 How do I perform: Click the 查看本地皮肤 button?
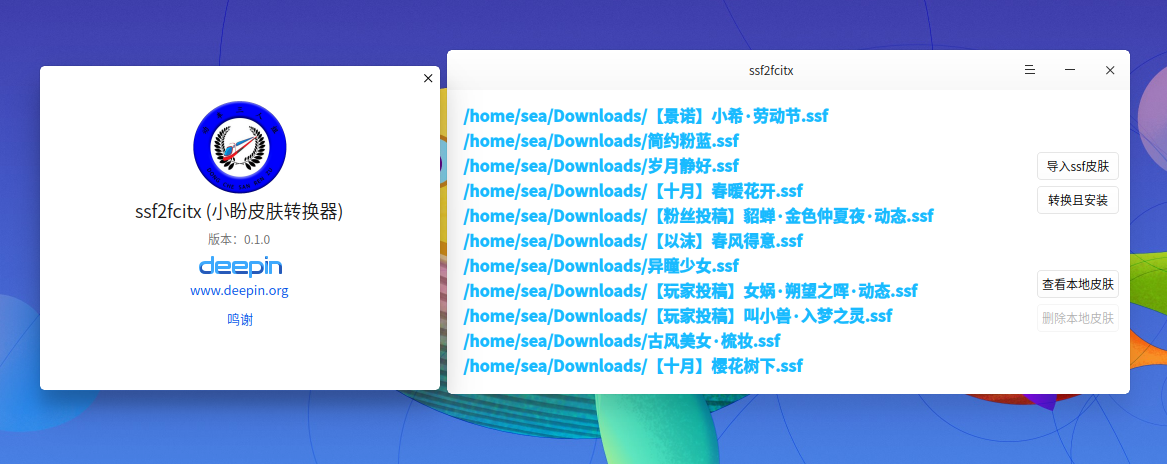(x=1078, y=284)
